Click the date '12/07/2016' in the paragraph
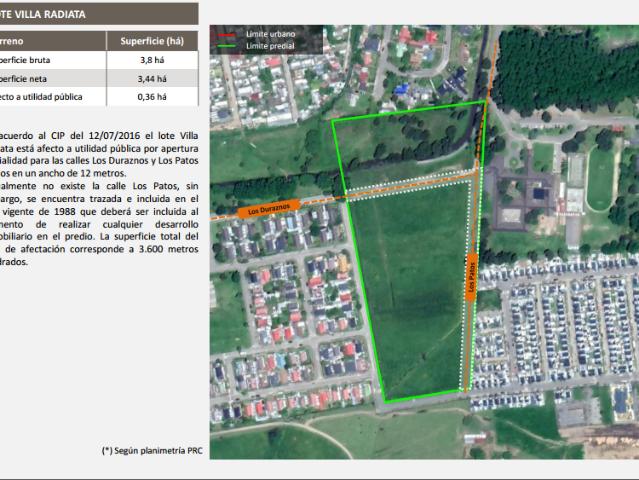Viewport: 639px width, 480px height. click(x=114, y=136)
